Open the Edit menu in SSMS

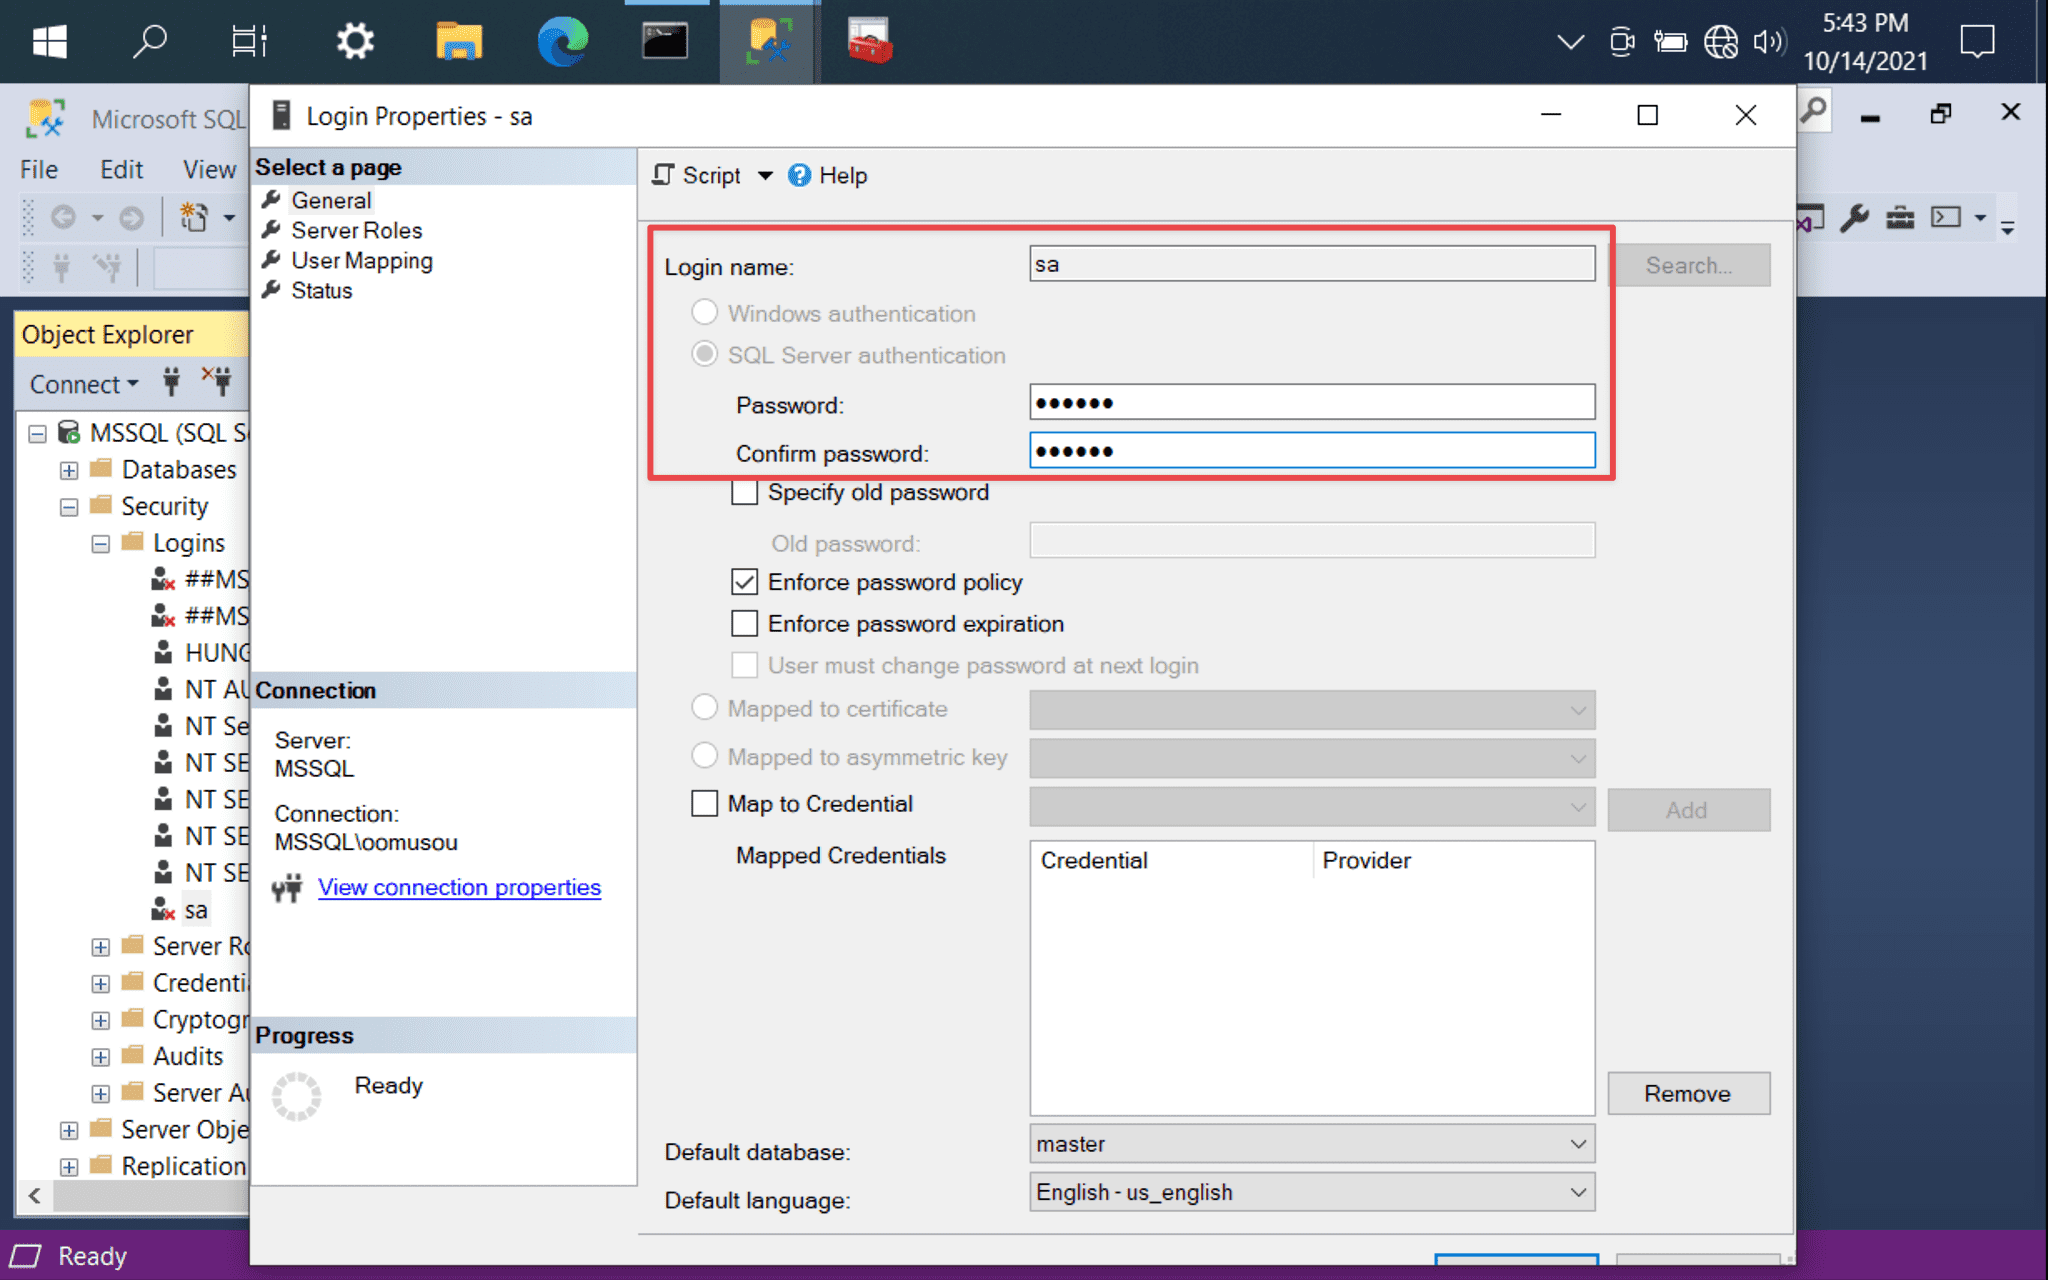coord(121,169)
